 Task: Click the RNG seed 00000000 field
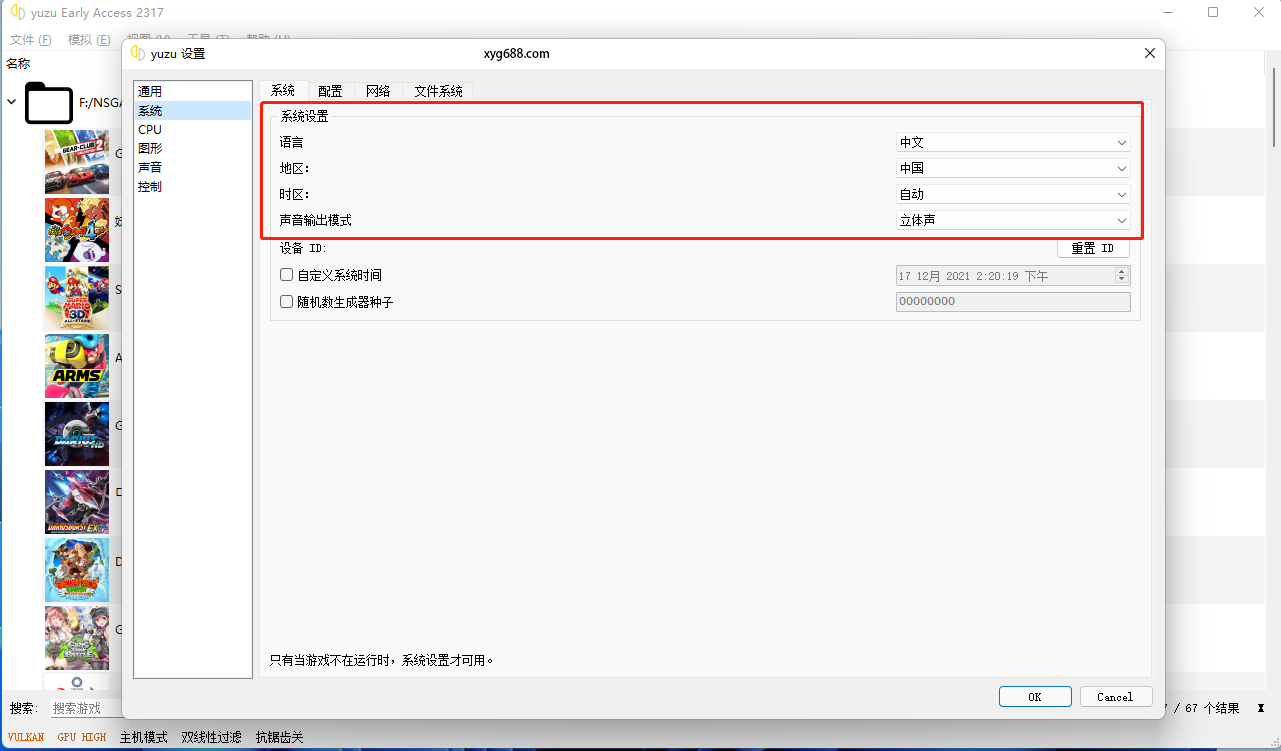pos(1013,301)
